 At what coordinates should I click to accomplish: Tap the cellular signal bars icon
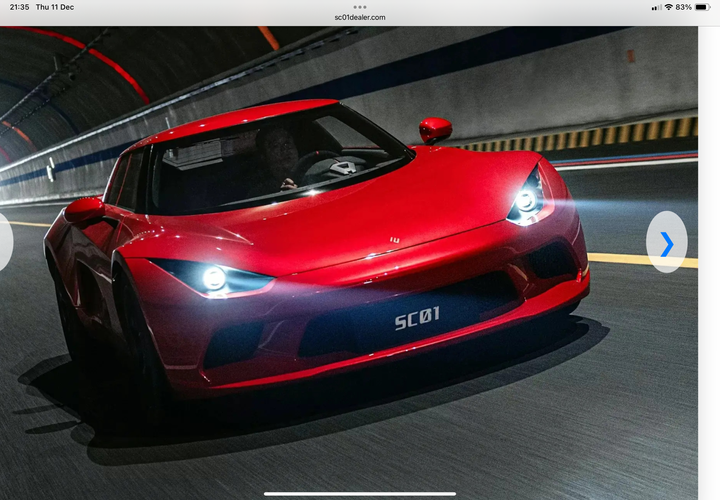(x=656, y=7)
